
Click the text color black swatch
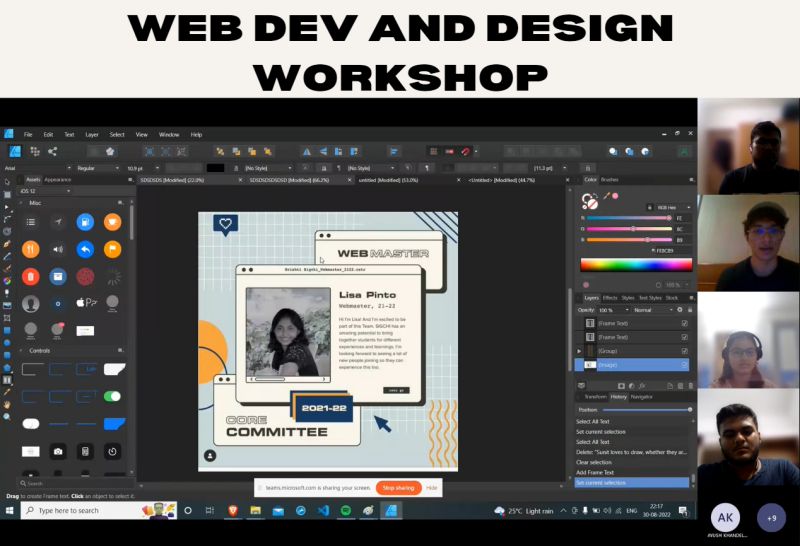[x=215, y=168]
